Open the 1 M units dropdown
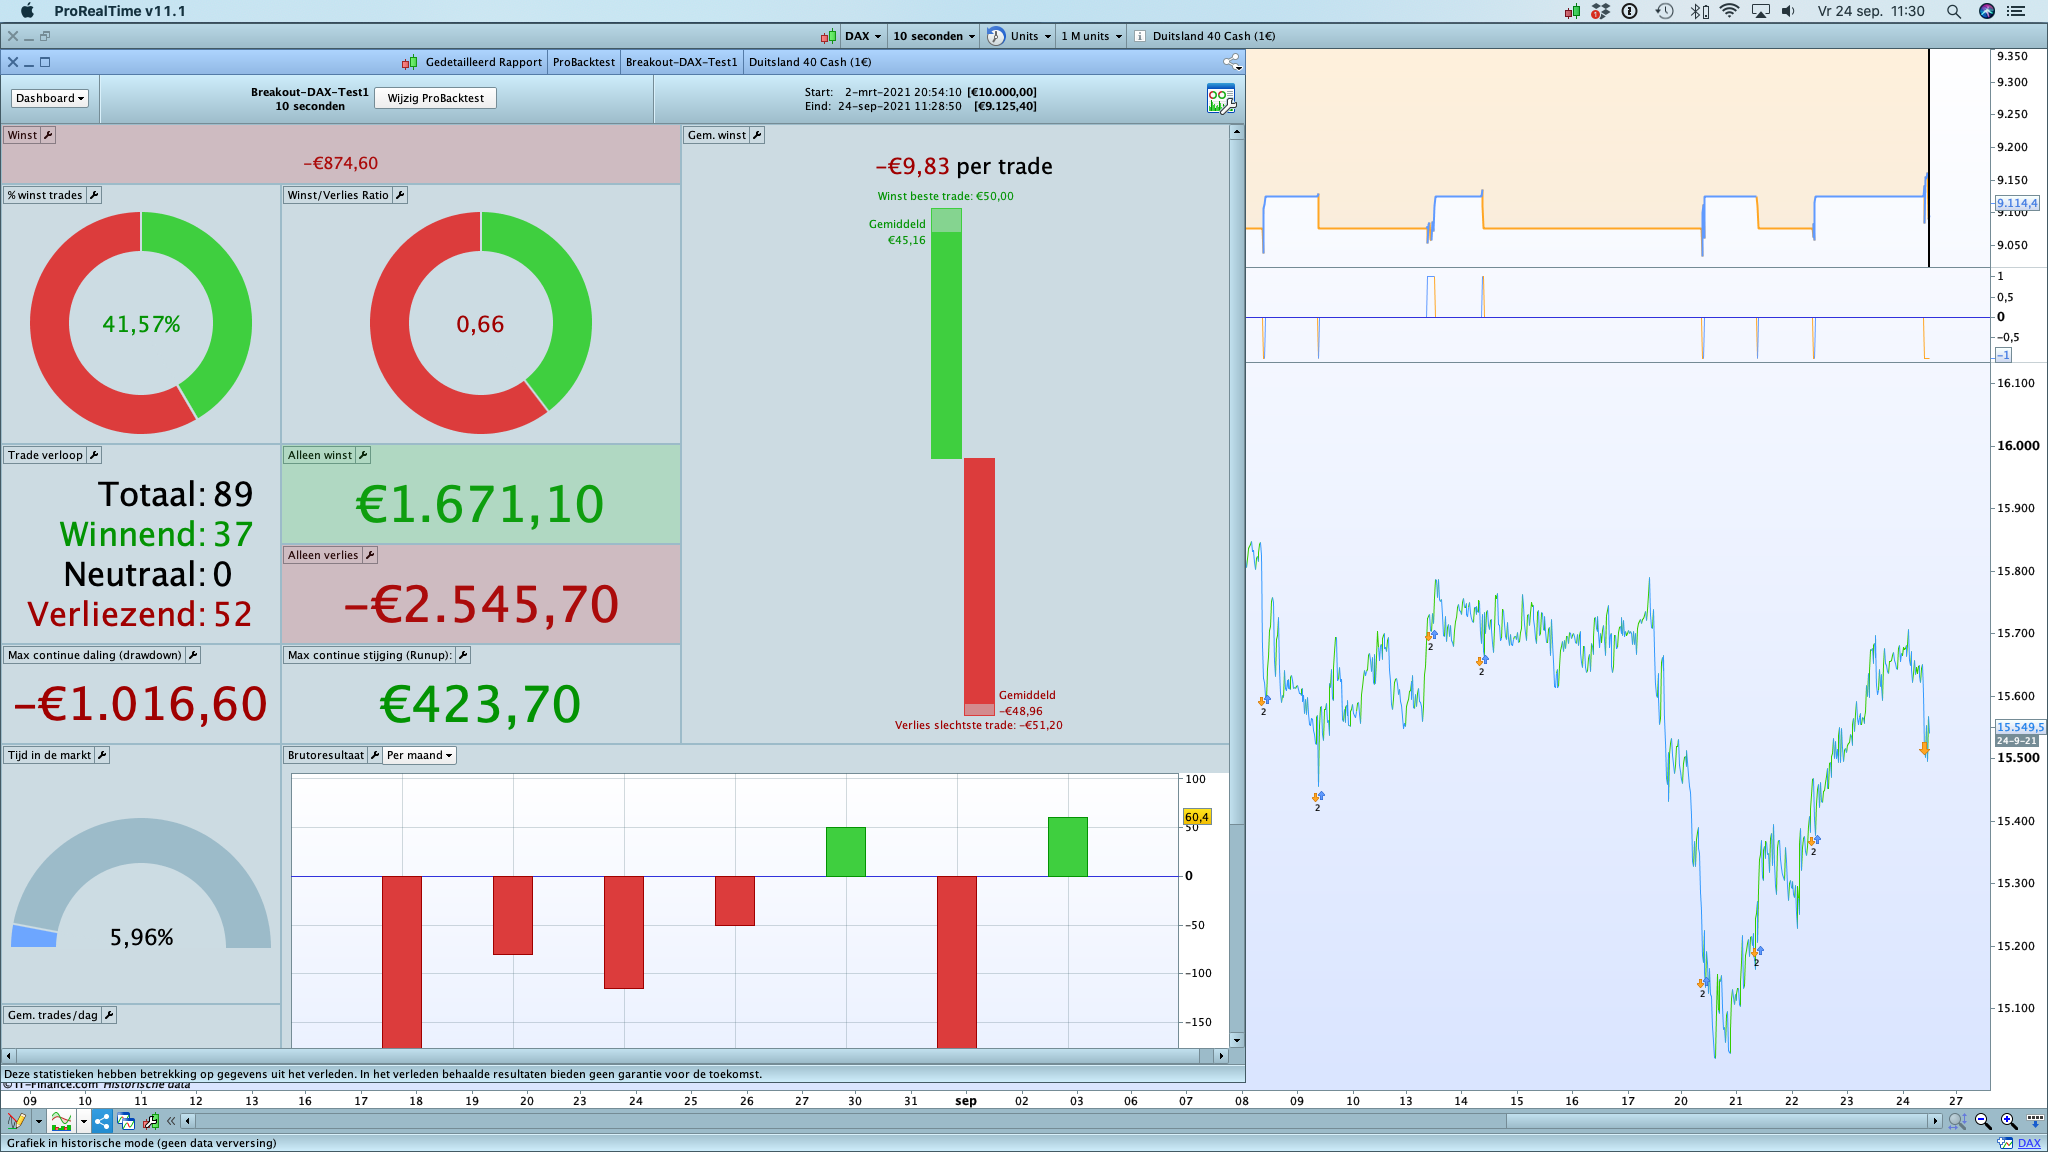Viewport: 2048px width, 1152px height. (x=1091, y=36)
